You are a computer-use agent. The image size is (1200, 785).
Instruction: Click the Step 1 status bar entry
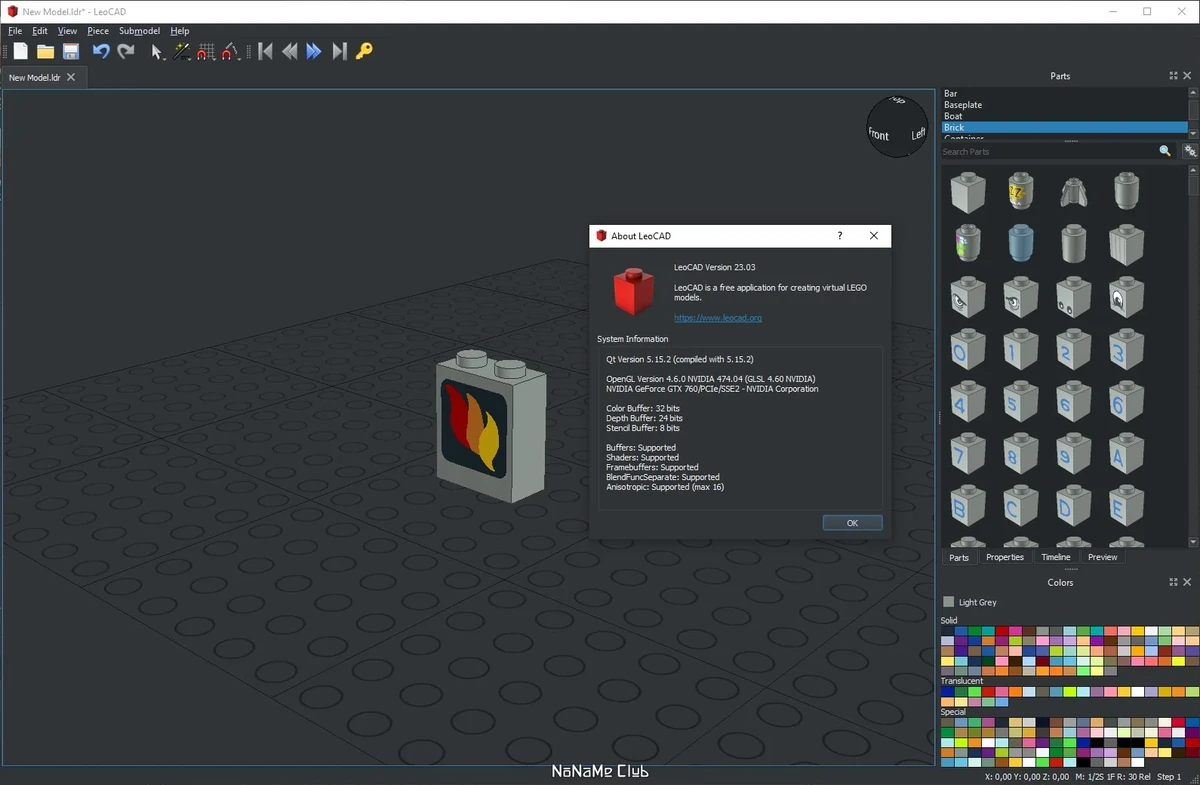tap(1169, 777)
